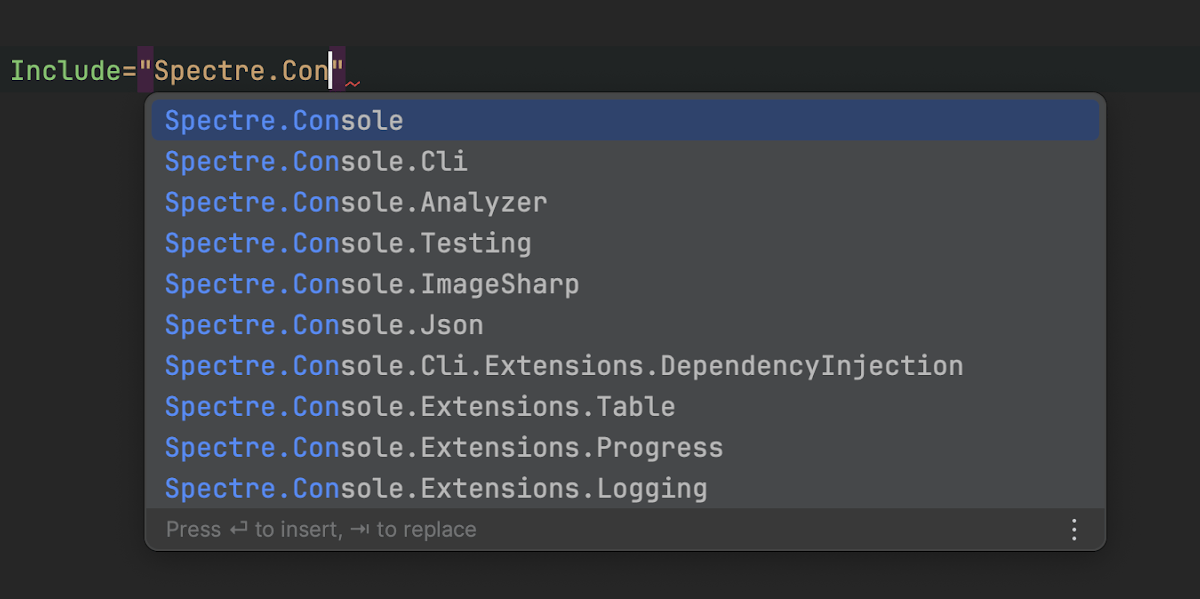Select Spectre.Console.Extensions.Logging at the list bottom
Image resolution: width=1200 pixels, height=599 pixels.
click(x=436, y=489)
